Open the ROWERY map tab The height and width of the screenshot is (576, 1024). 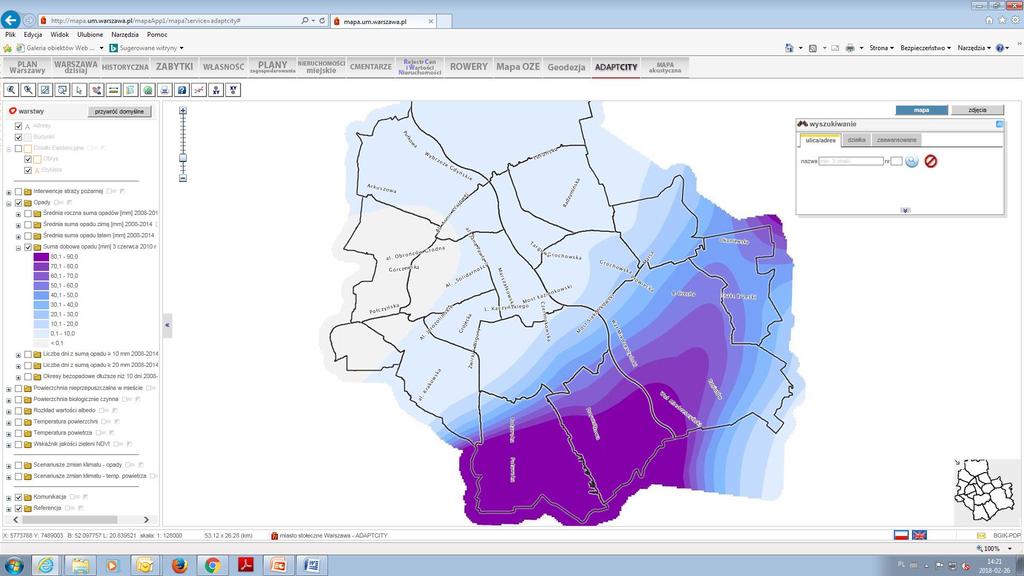pyautogui.click(x=468, y=67)
